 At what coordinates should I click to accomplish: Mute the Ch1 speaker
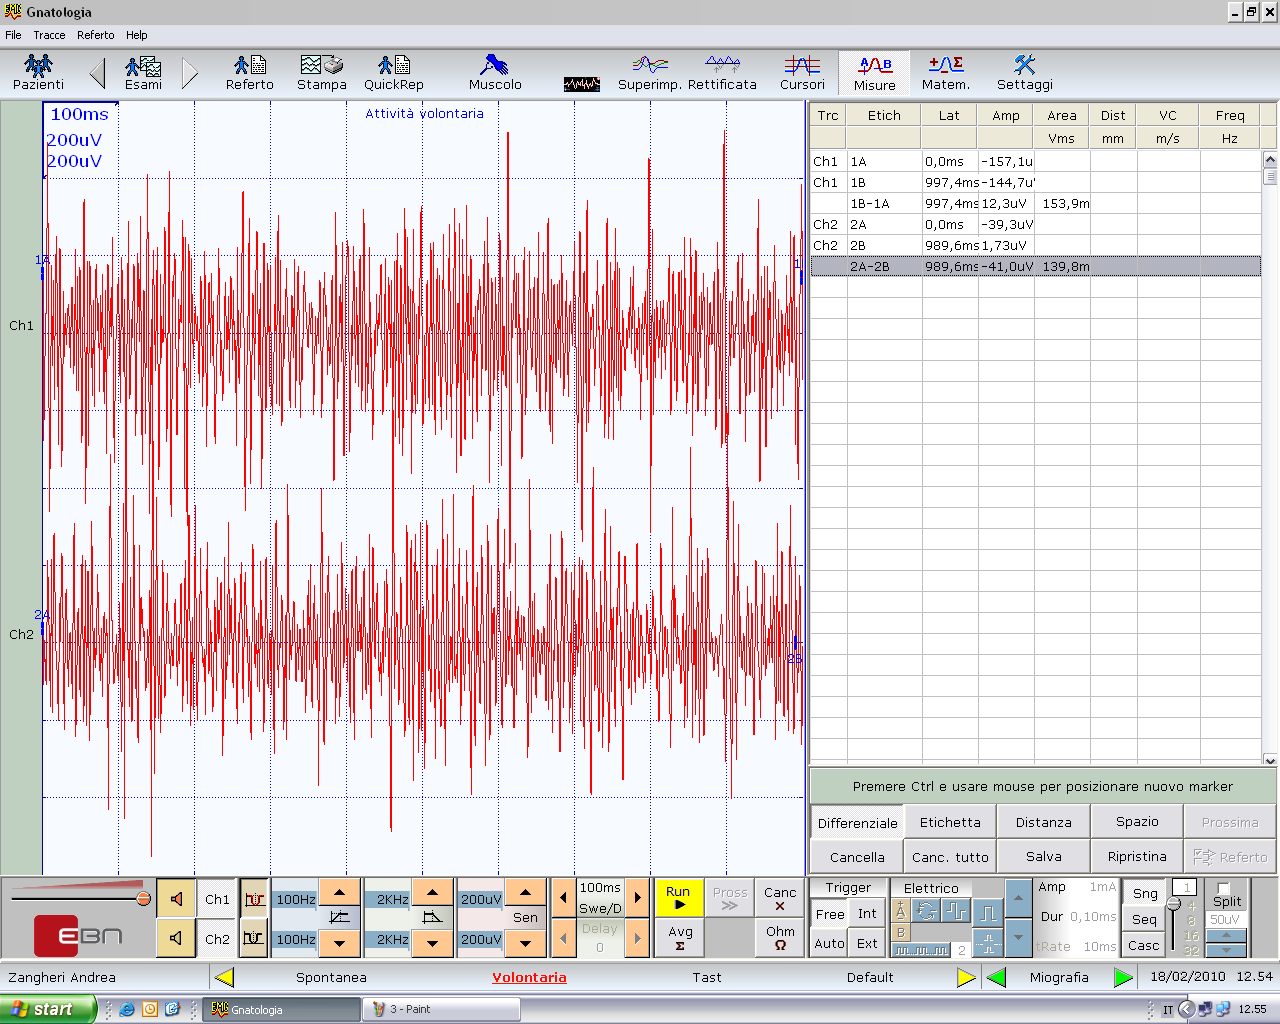coord(176,899)
